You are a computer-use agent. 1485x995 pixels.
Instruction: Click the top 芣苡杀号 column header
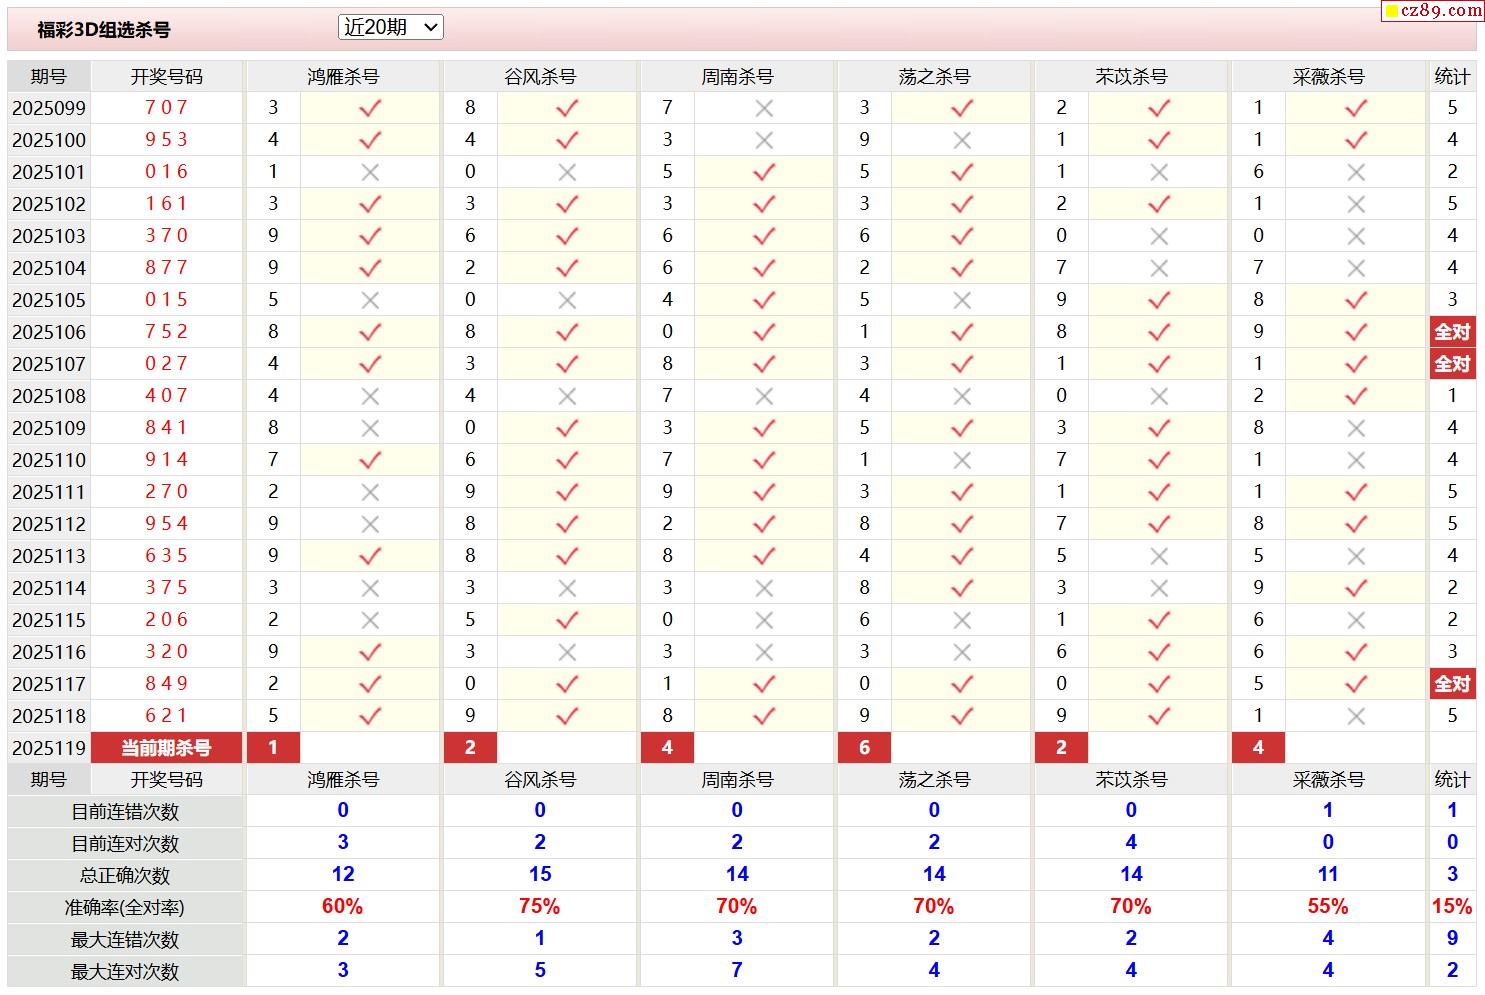1131,77
